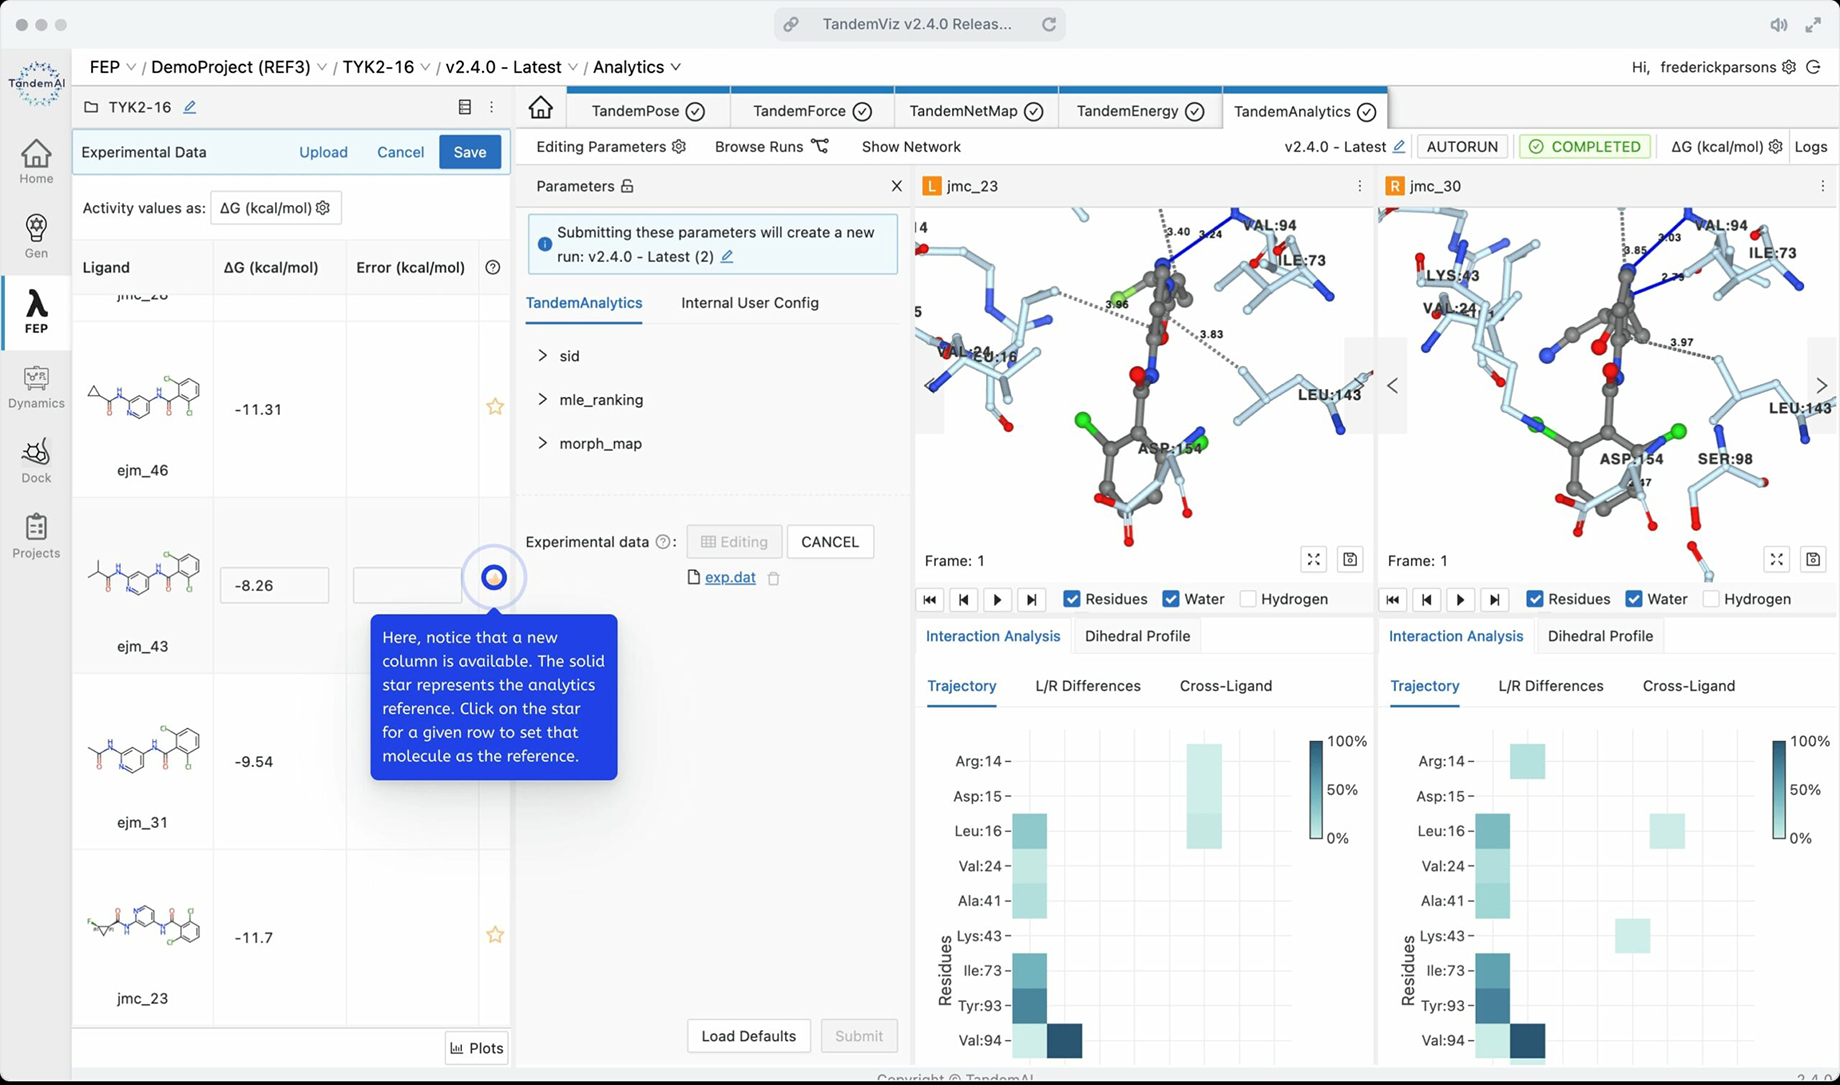Uncheck Residues in jmc_23 viewer
Screen dimensions: 1840x1085
pyautogui.click(x=1072, y=599)
